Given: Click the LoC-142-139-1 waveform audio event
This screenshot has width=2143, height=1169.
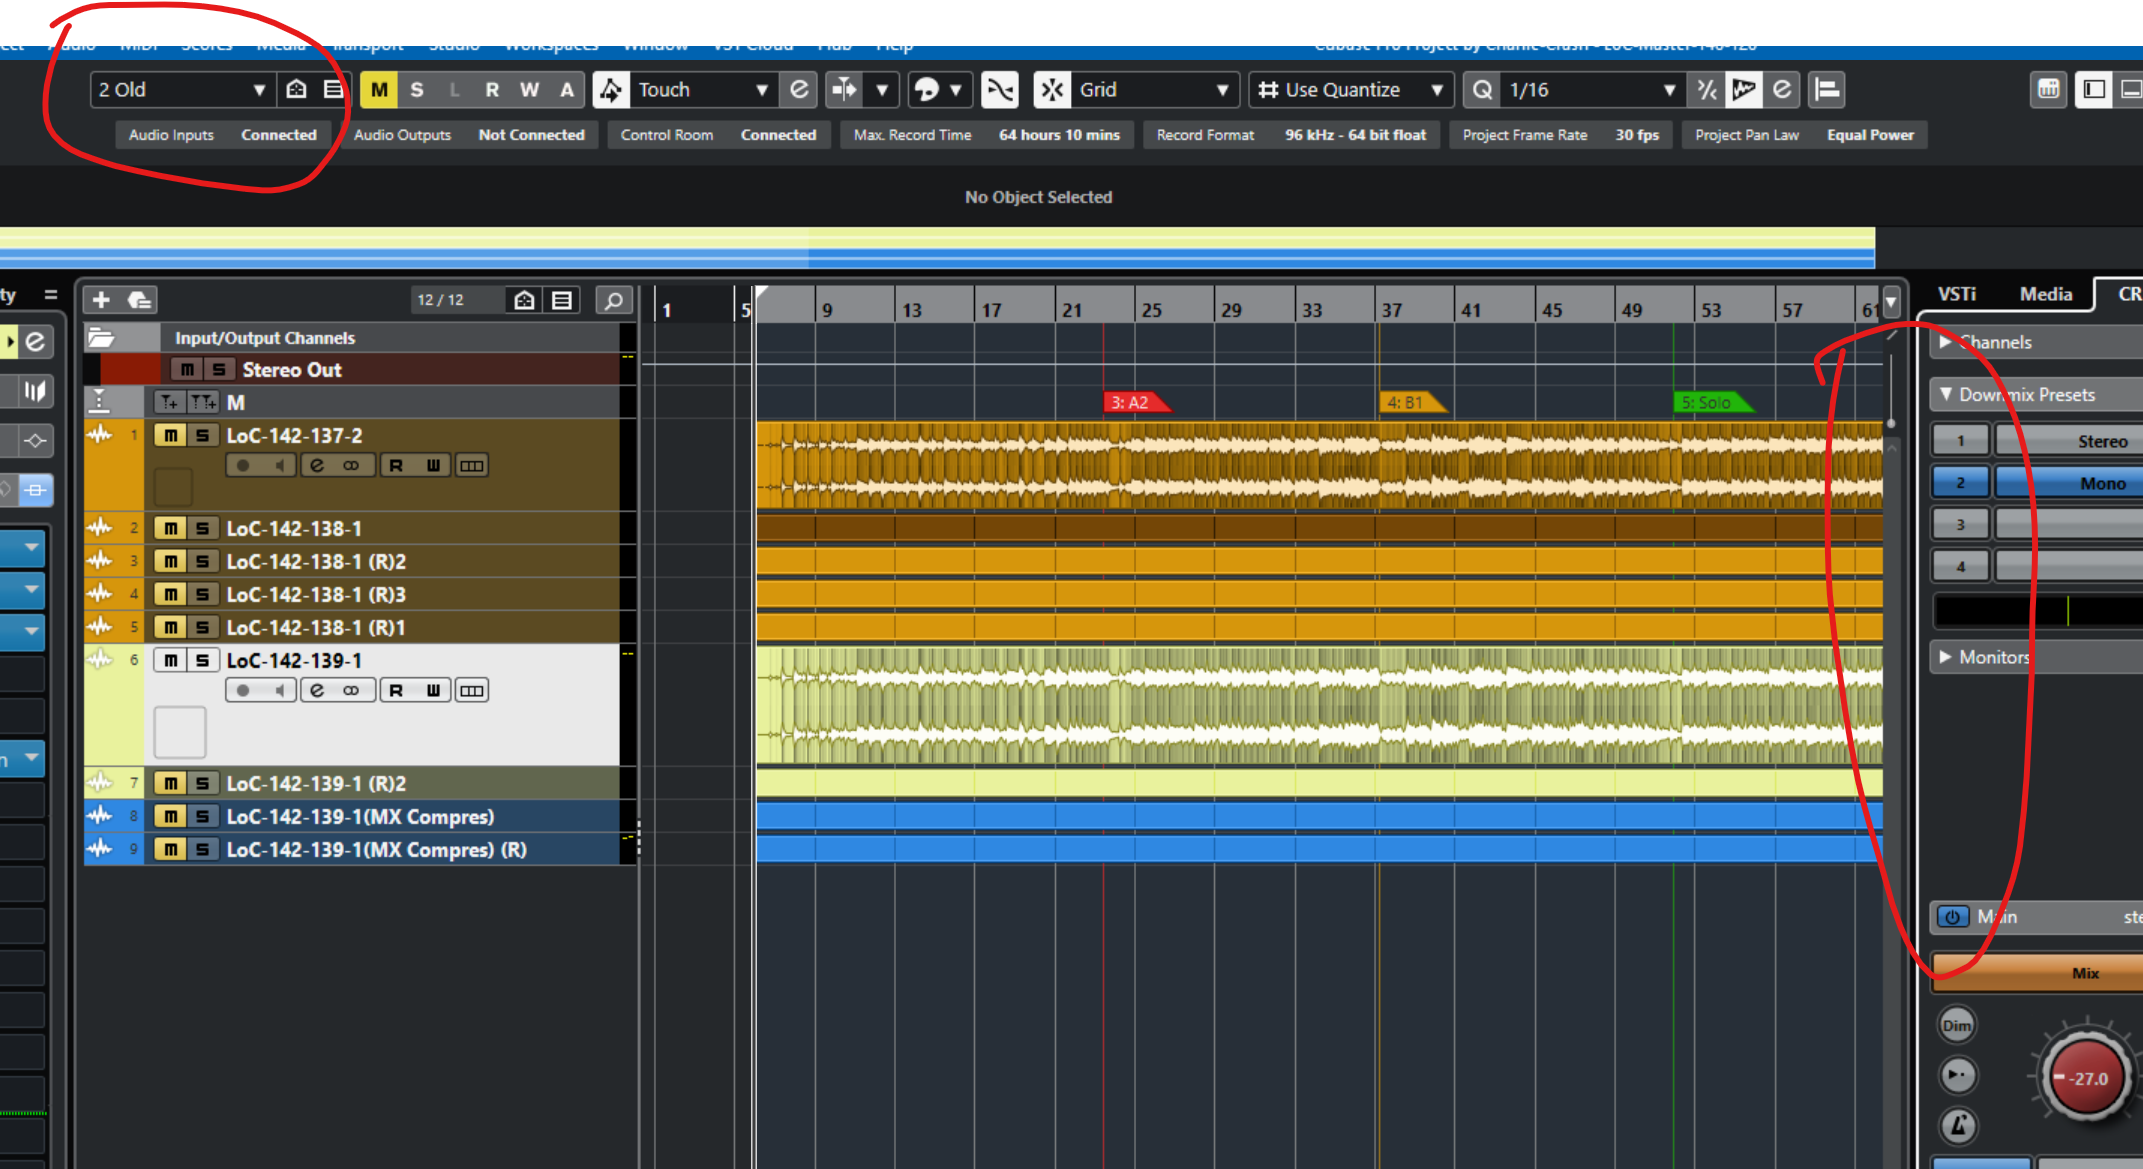Looking at the screenshot, I should [x=1319, y=705].
